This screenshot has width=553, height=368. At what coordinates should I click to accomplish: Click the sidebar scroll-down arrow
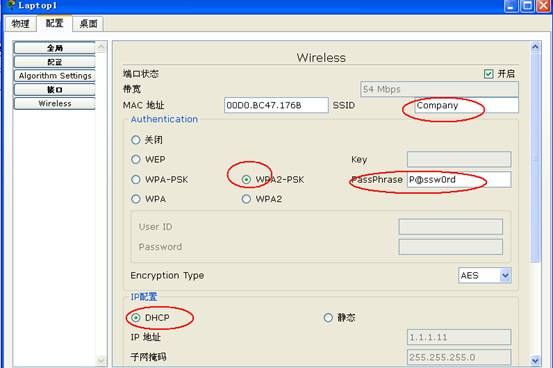click(x=101, y=361)
